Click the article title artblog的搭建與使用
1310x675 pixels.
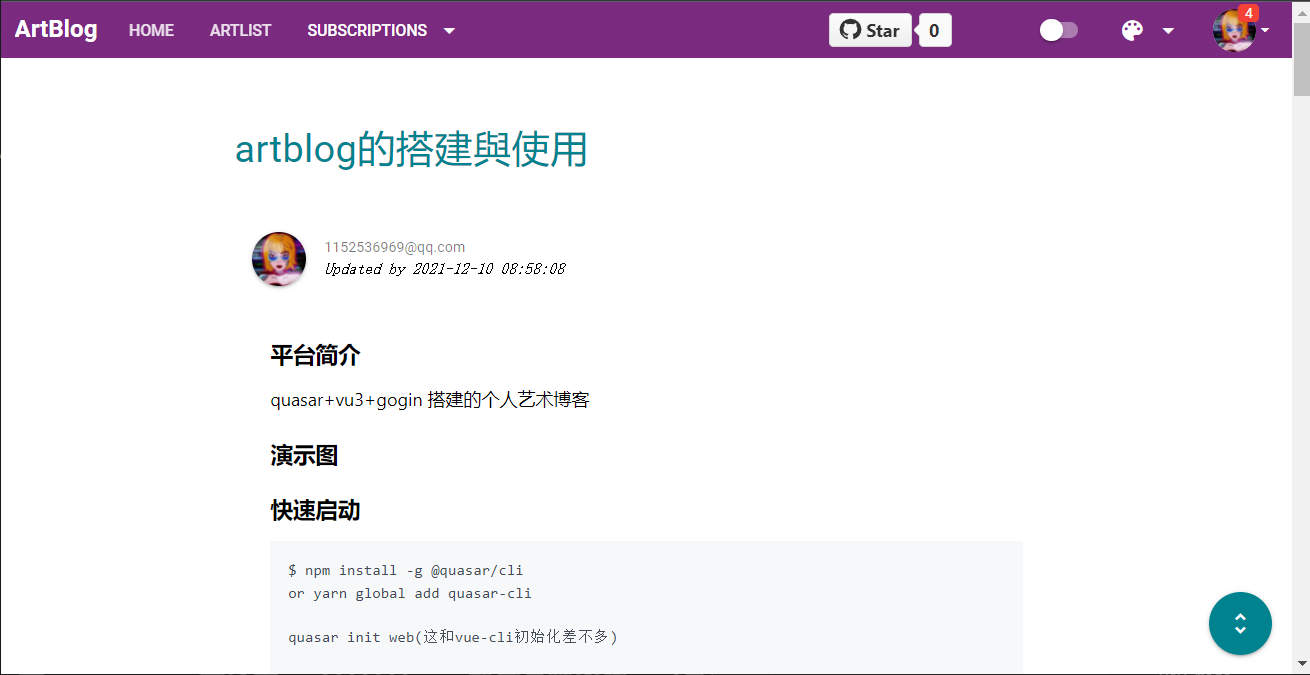point(411,150)
